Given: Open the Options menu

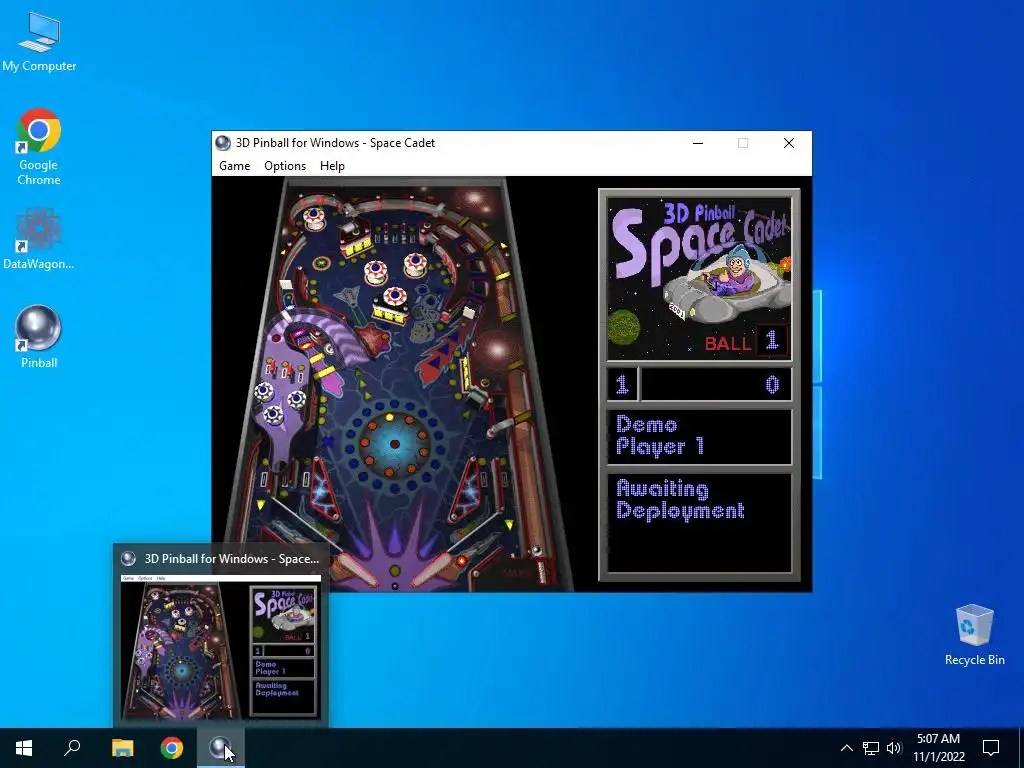Looking at the screenshot, I should click(x=285, y=166).
